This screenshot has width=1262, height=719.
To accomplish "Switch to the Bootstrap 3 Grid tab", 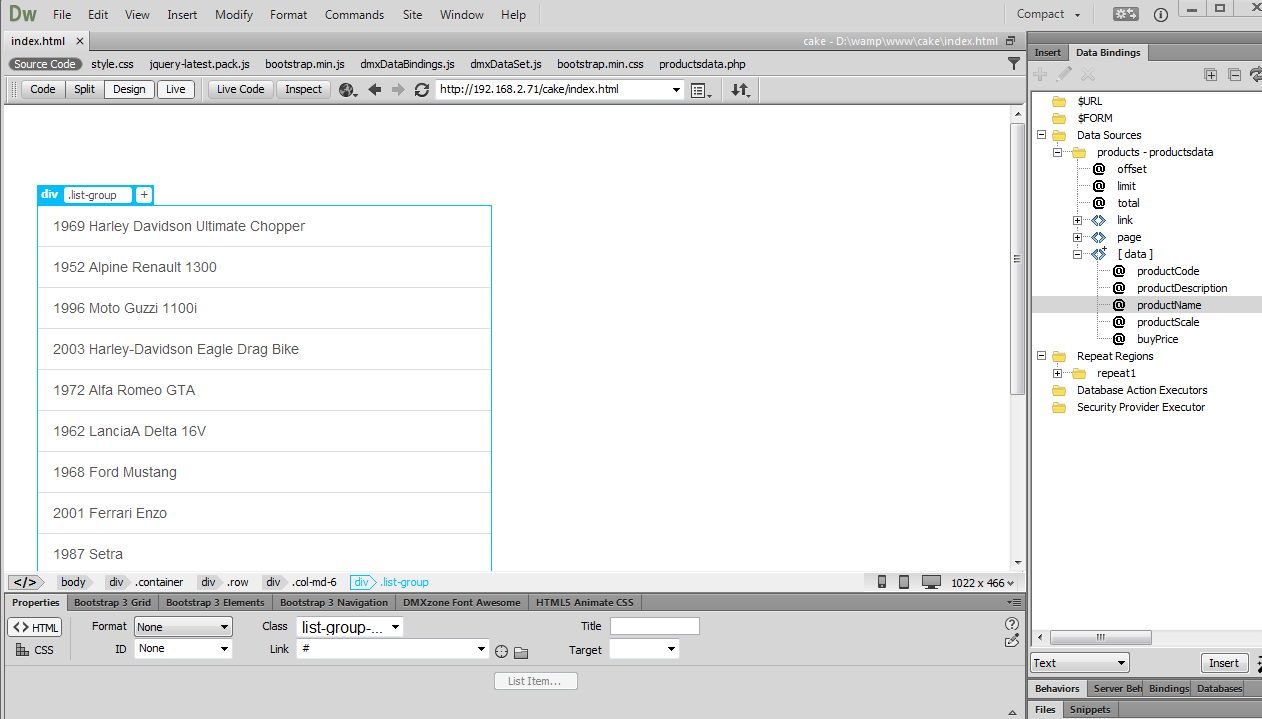I will (112, 602).
